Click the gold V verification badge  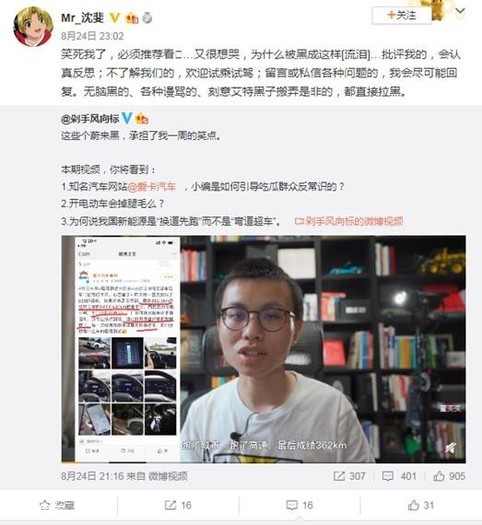point(115,17)
